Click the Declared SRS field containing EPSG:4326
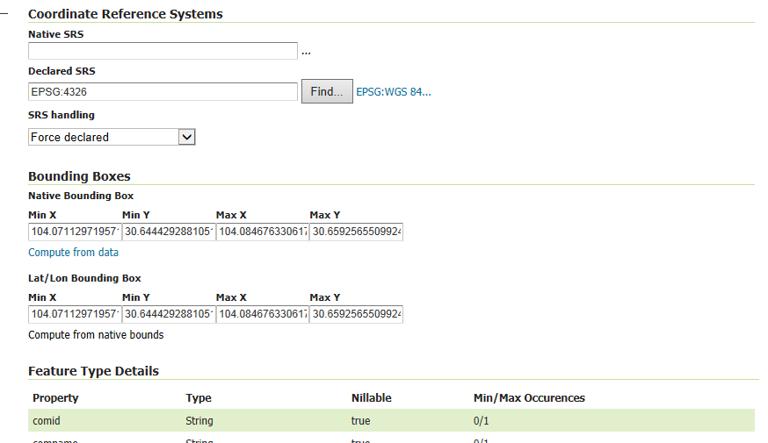 click(x=162, y=92)
